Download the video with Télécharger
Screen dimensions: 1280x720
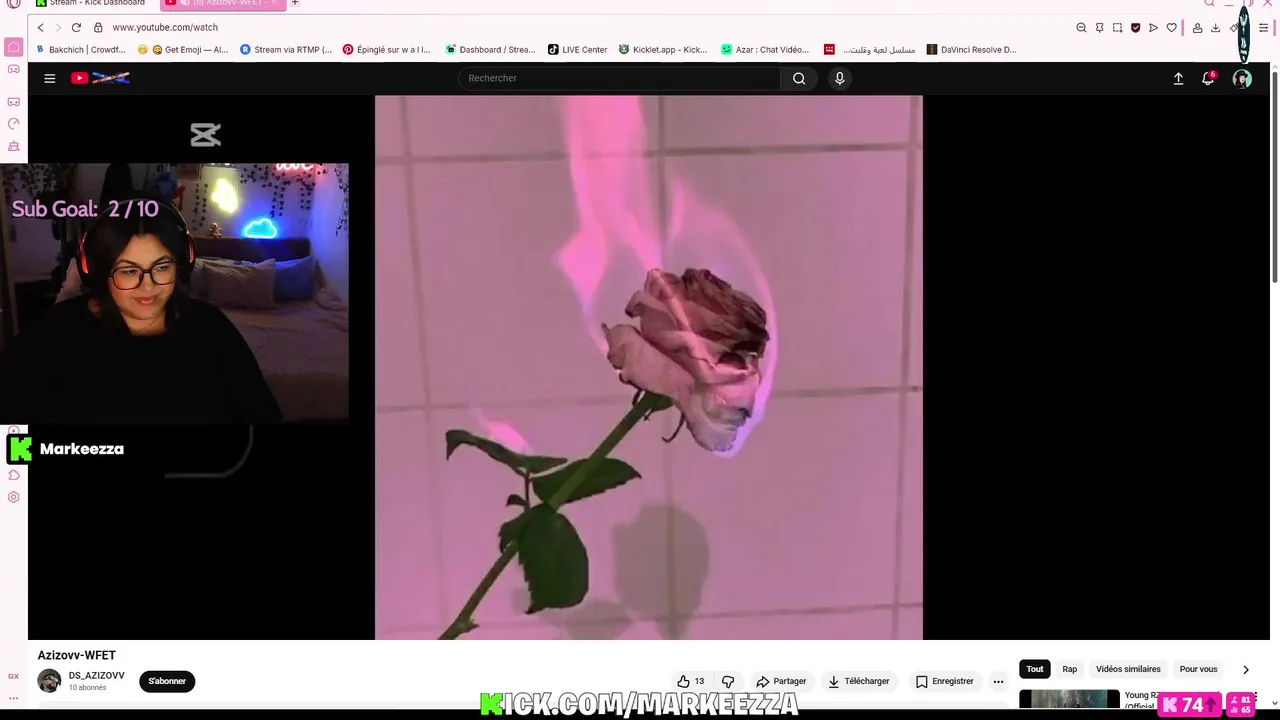pos(858,681)
